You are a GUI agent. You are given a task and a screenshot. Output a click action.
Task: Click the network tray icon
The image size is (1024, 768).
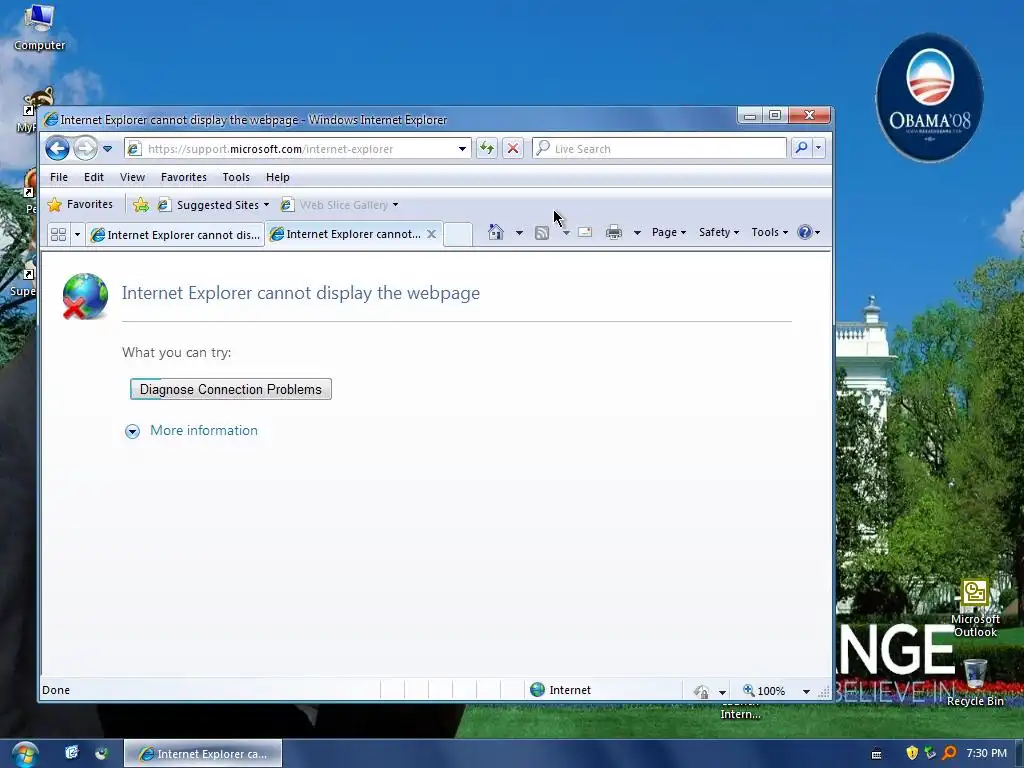930,753
